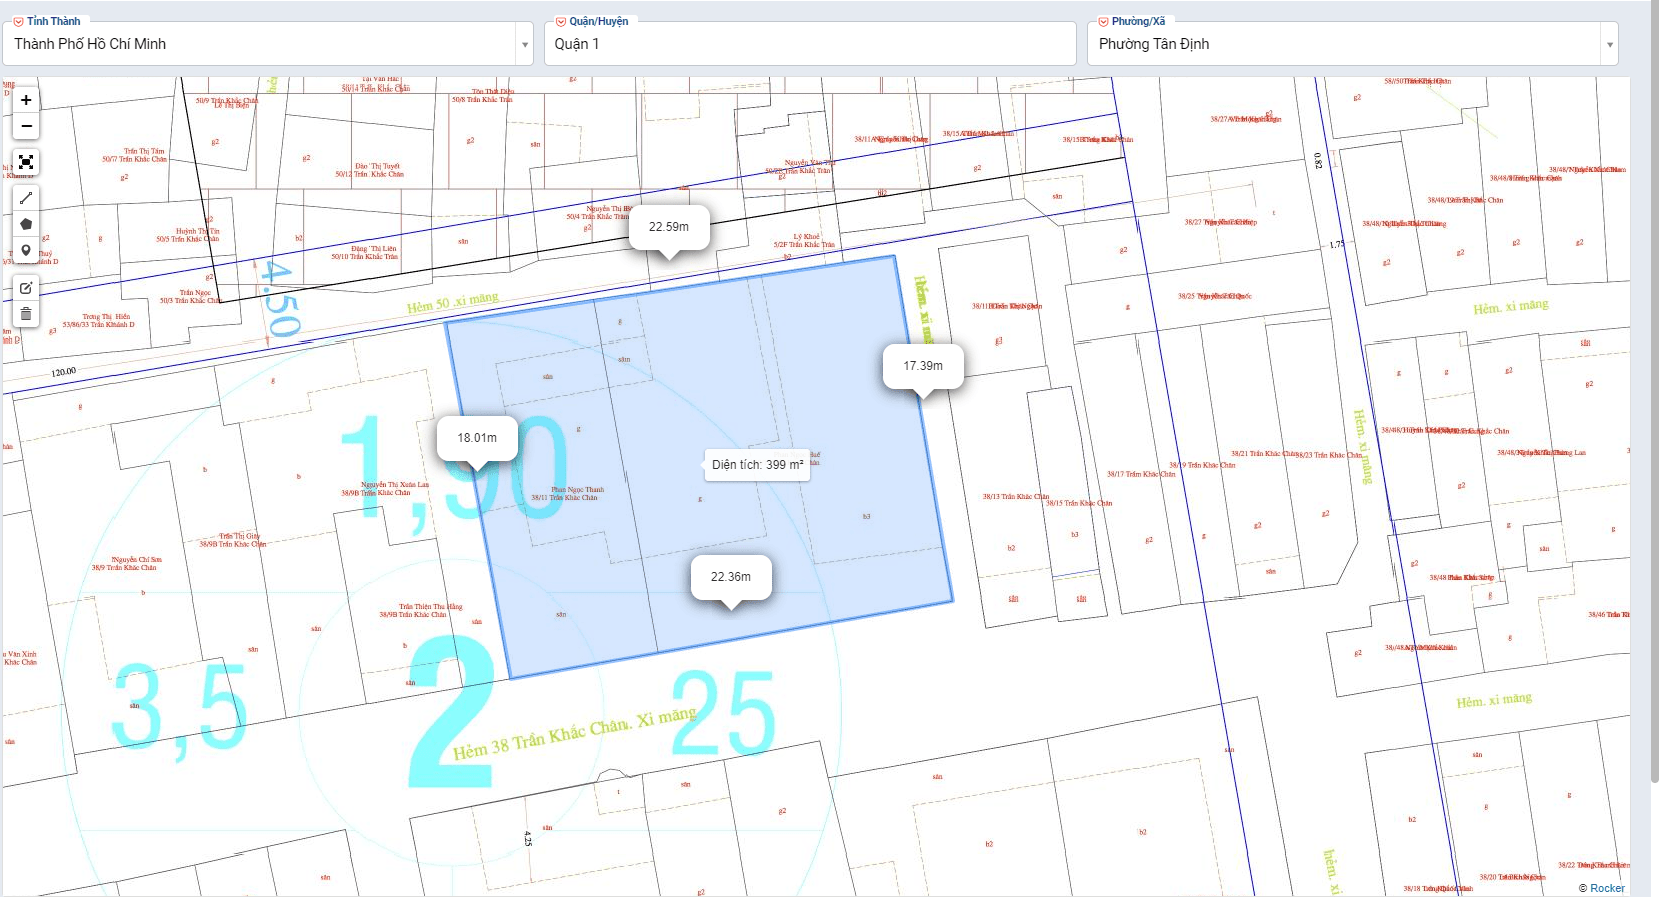Click the edit layers icon
The width and height of the screenshot is (1659, 897).
(x=26, y=288)
